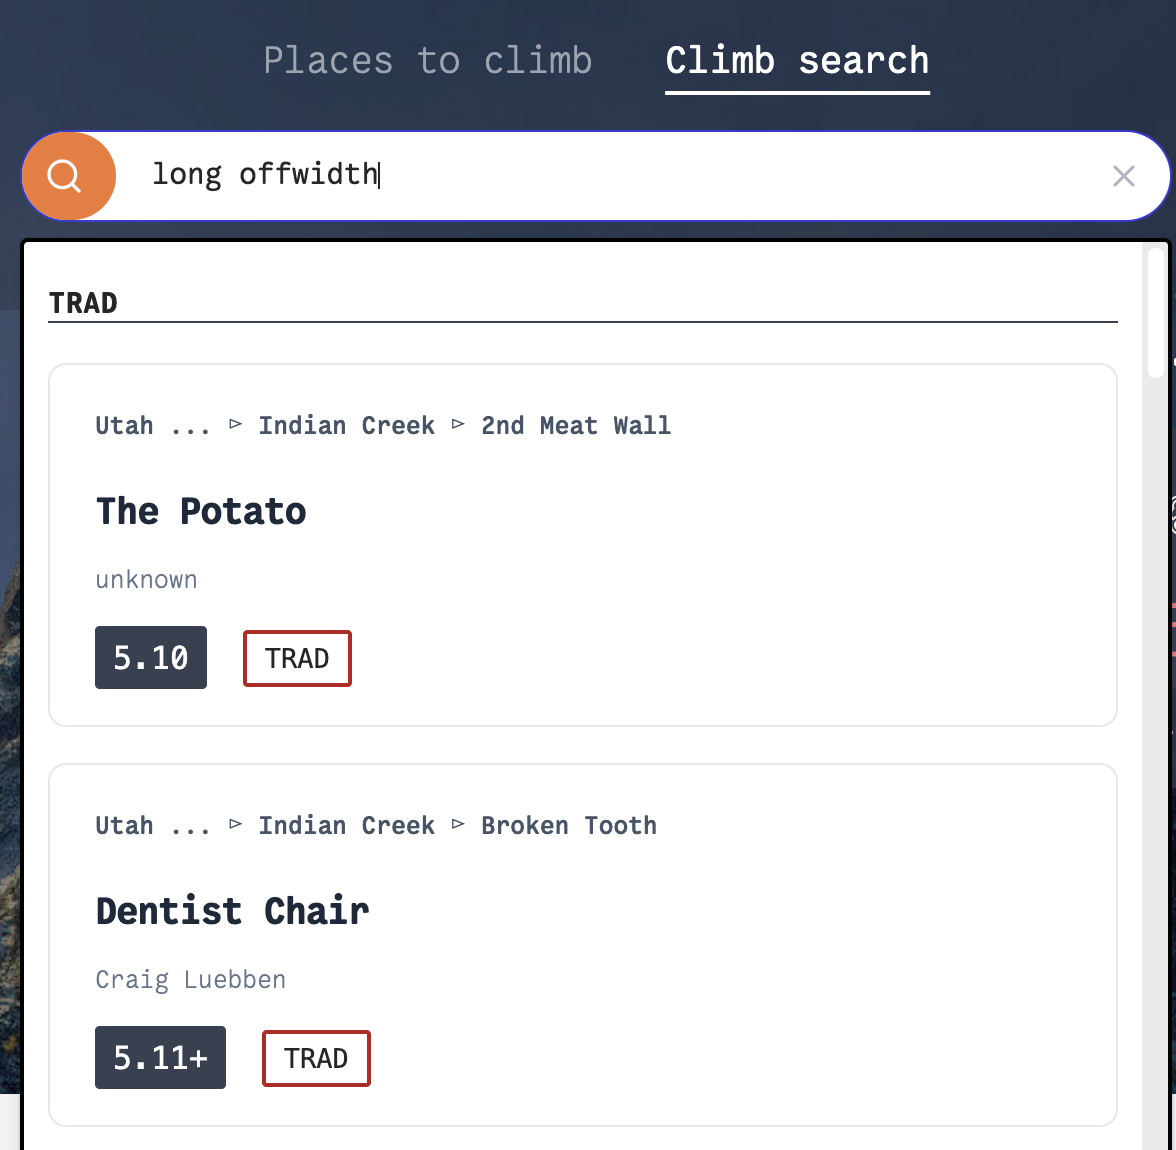Click the TRAD section header
The width and height of the screenshot is (1176, 1150).
(83, 302)
